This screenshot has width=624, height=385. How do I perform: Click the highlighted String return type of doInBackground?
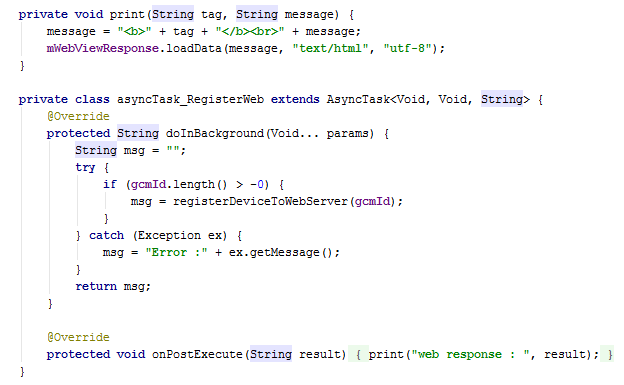138,133
